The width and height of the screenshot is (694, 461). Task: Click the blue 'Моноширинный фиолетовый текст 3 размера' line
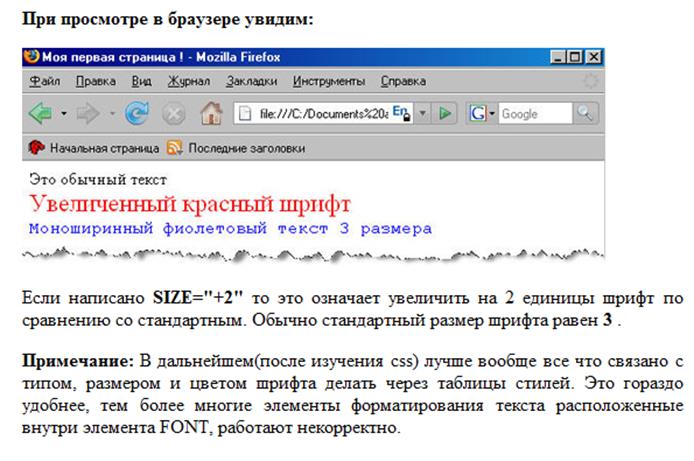(x=230, y=229)
